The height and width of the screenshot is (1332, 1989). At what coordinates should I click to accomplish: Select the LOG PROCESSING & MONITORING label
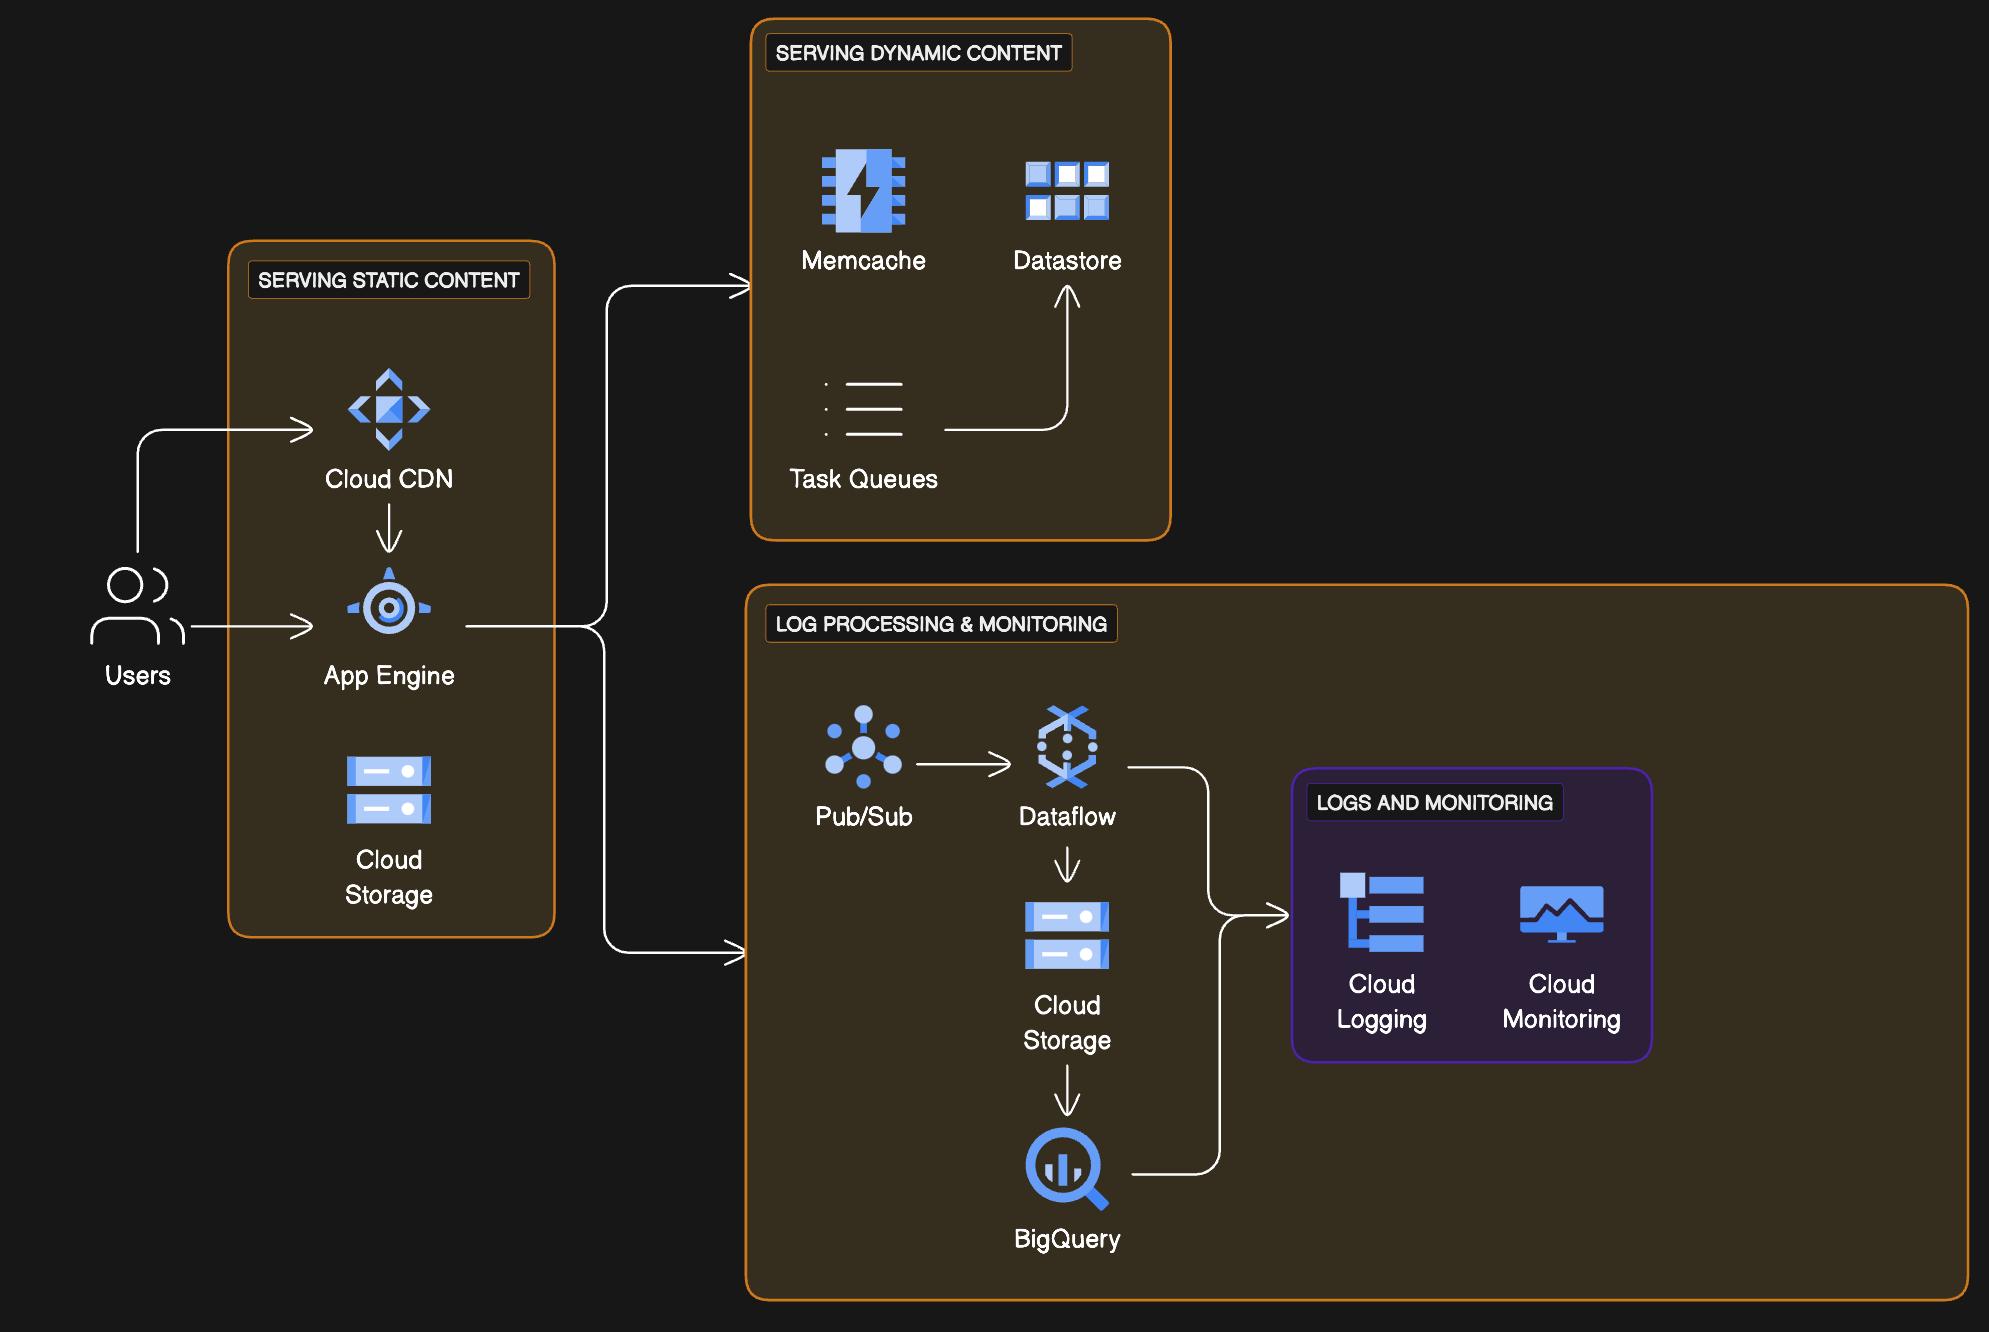click(941, 624)
